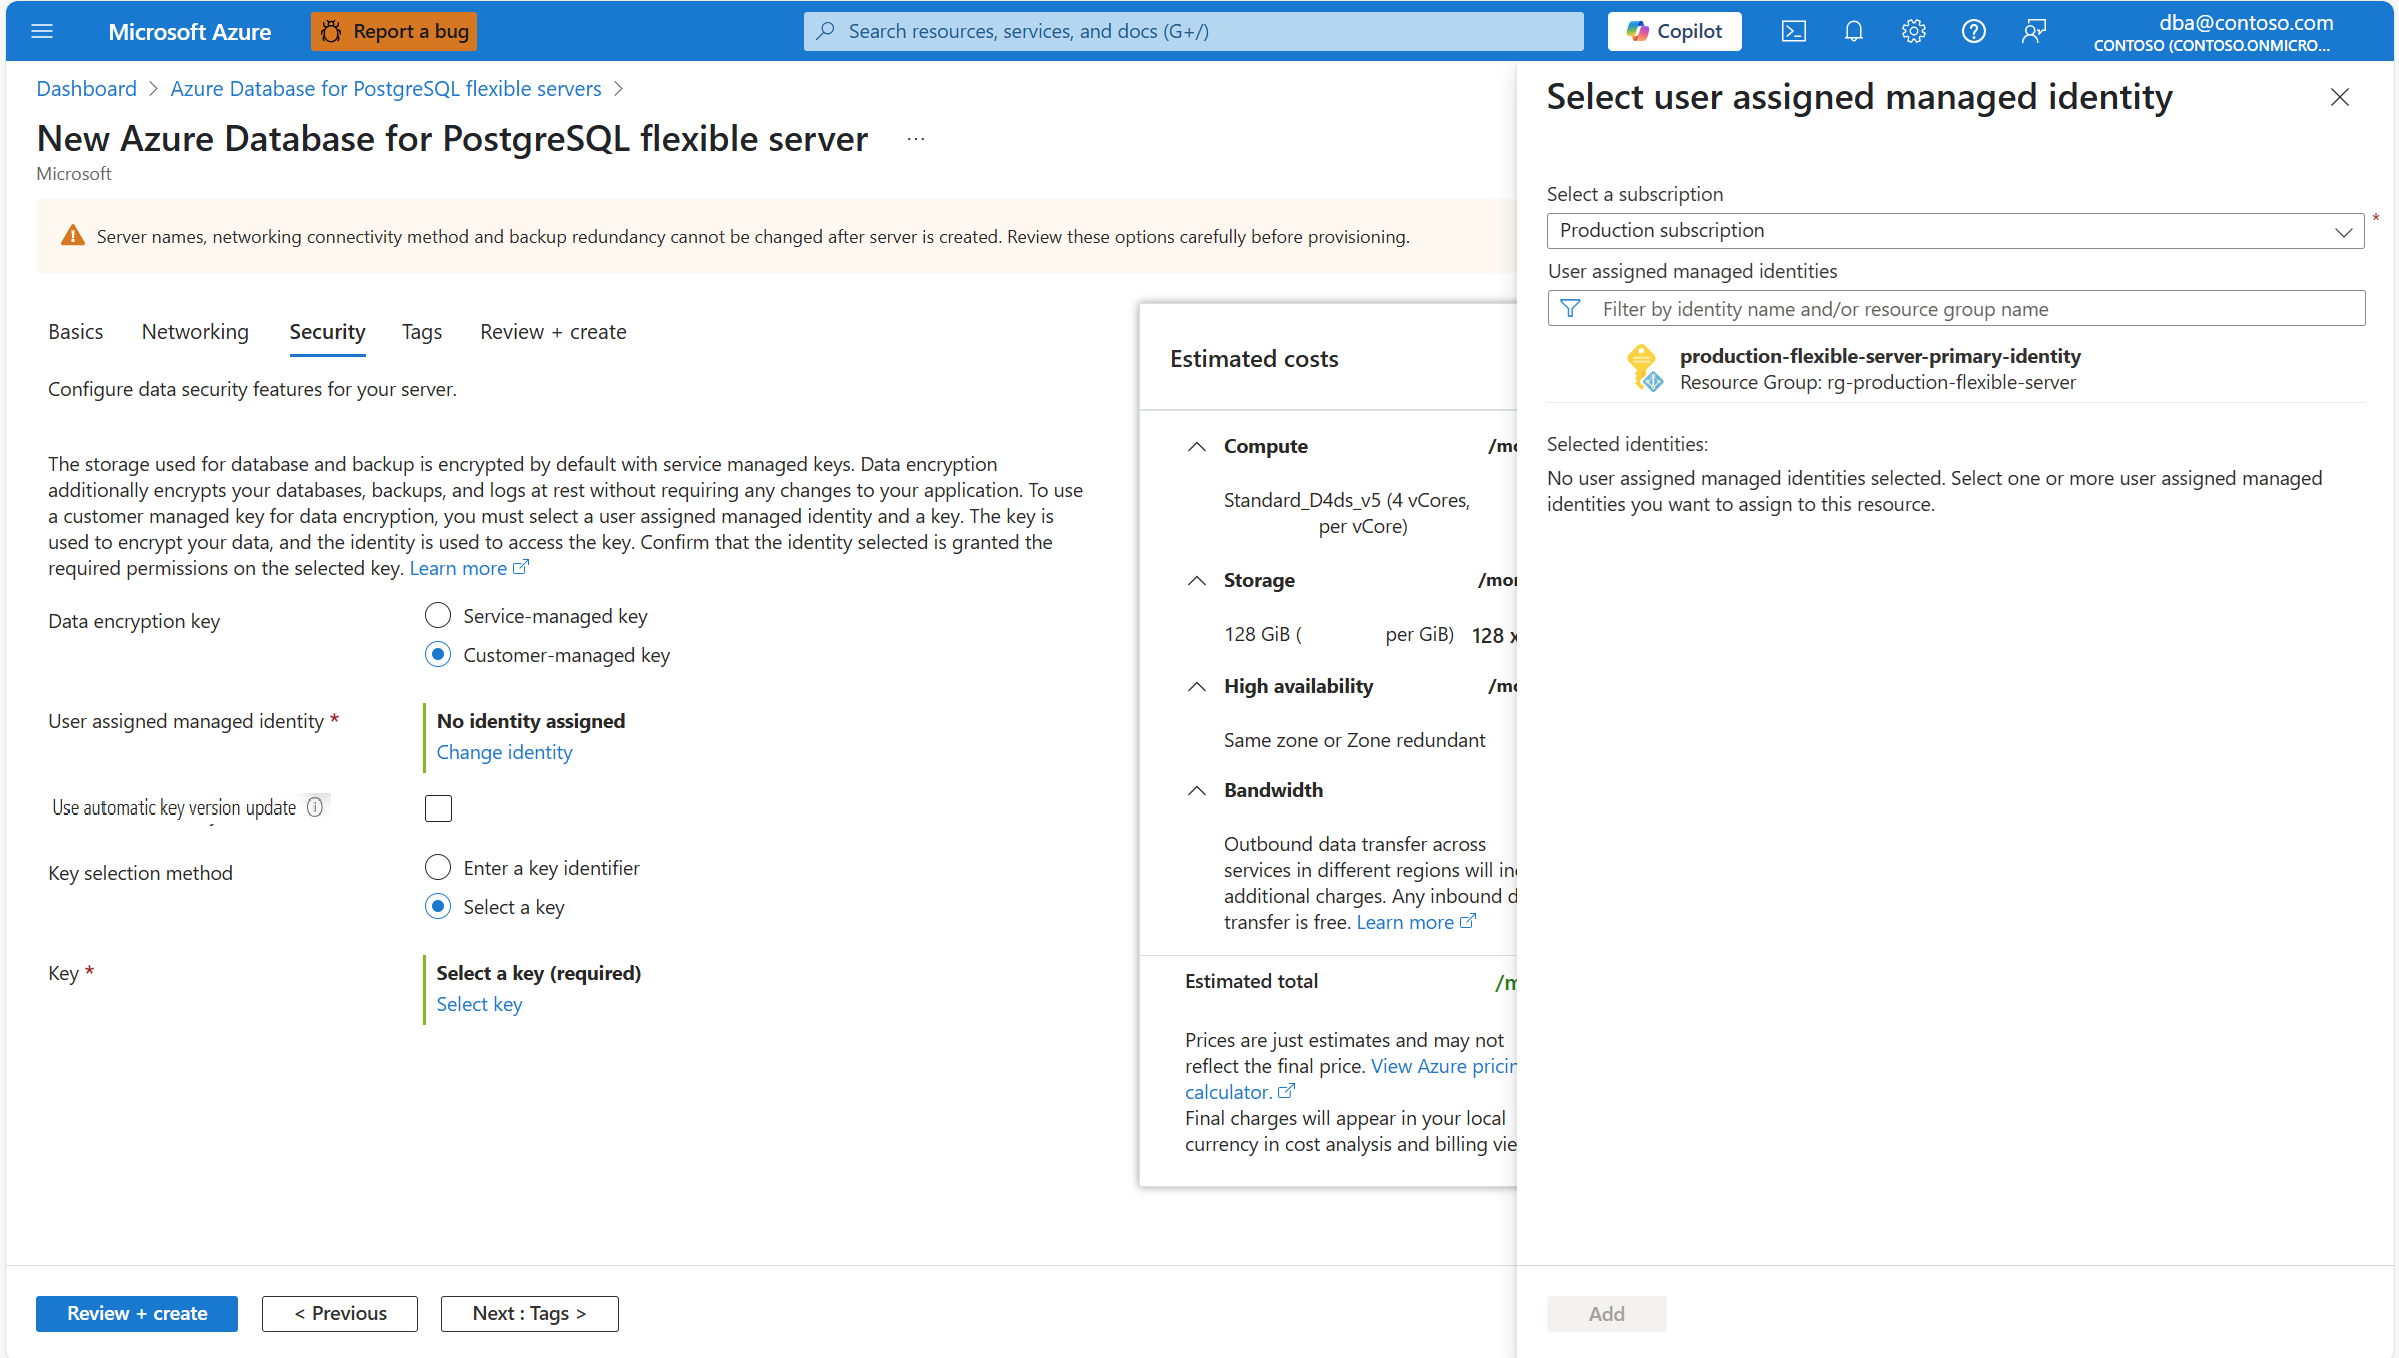This screenshot has width=2399, height=1358.
Task: Open the Production subscription dropdown
Action: (1955, 231)
